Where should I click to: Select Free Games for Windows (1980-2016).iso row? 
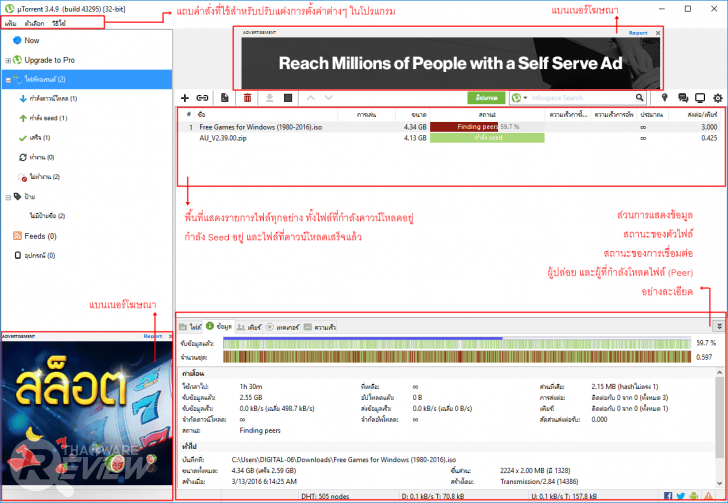click(449, 127)
